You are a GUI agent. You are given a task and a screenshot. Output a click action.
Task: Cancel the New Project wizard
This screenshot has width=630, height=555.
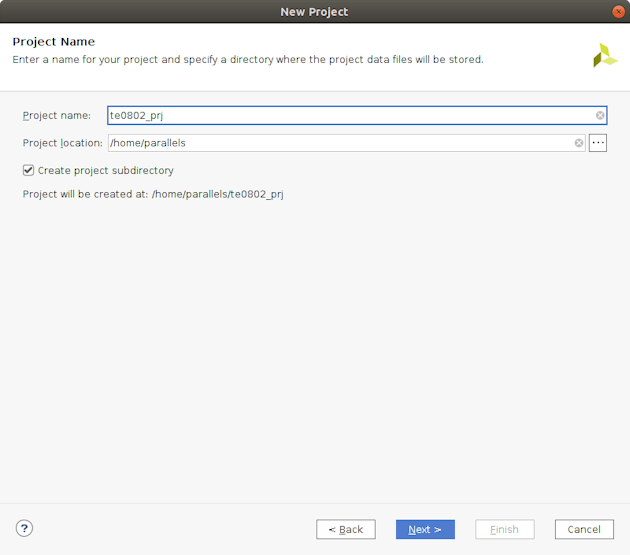tap(584, 529)
